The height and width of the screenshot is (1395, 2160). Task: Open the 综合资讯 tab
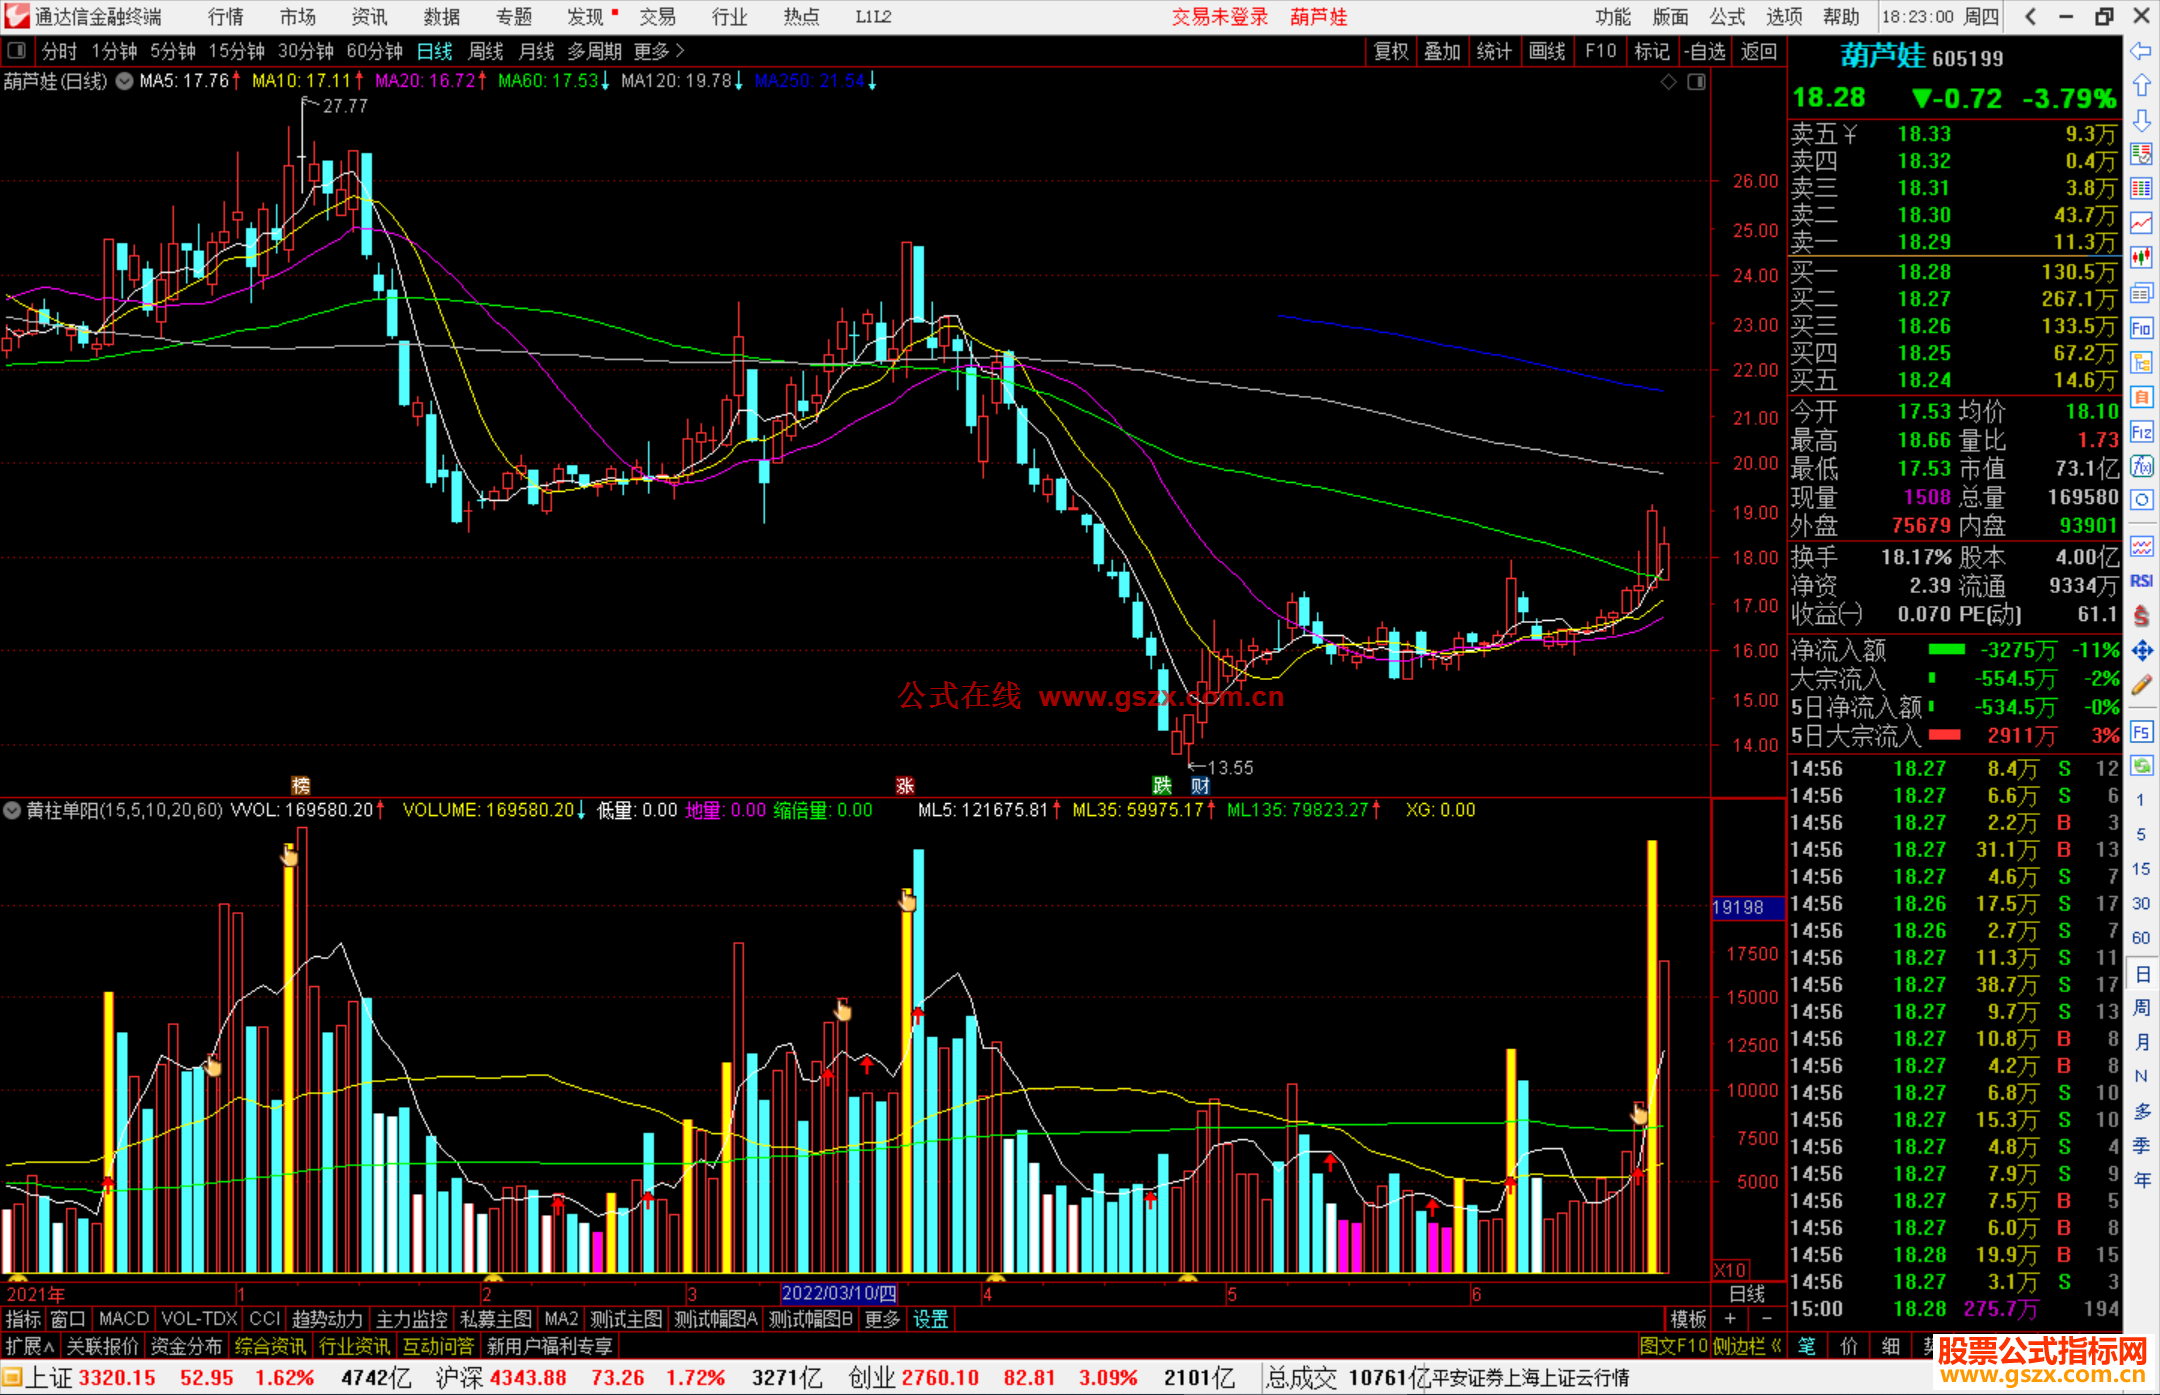270,1346
